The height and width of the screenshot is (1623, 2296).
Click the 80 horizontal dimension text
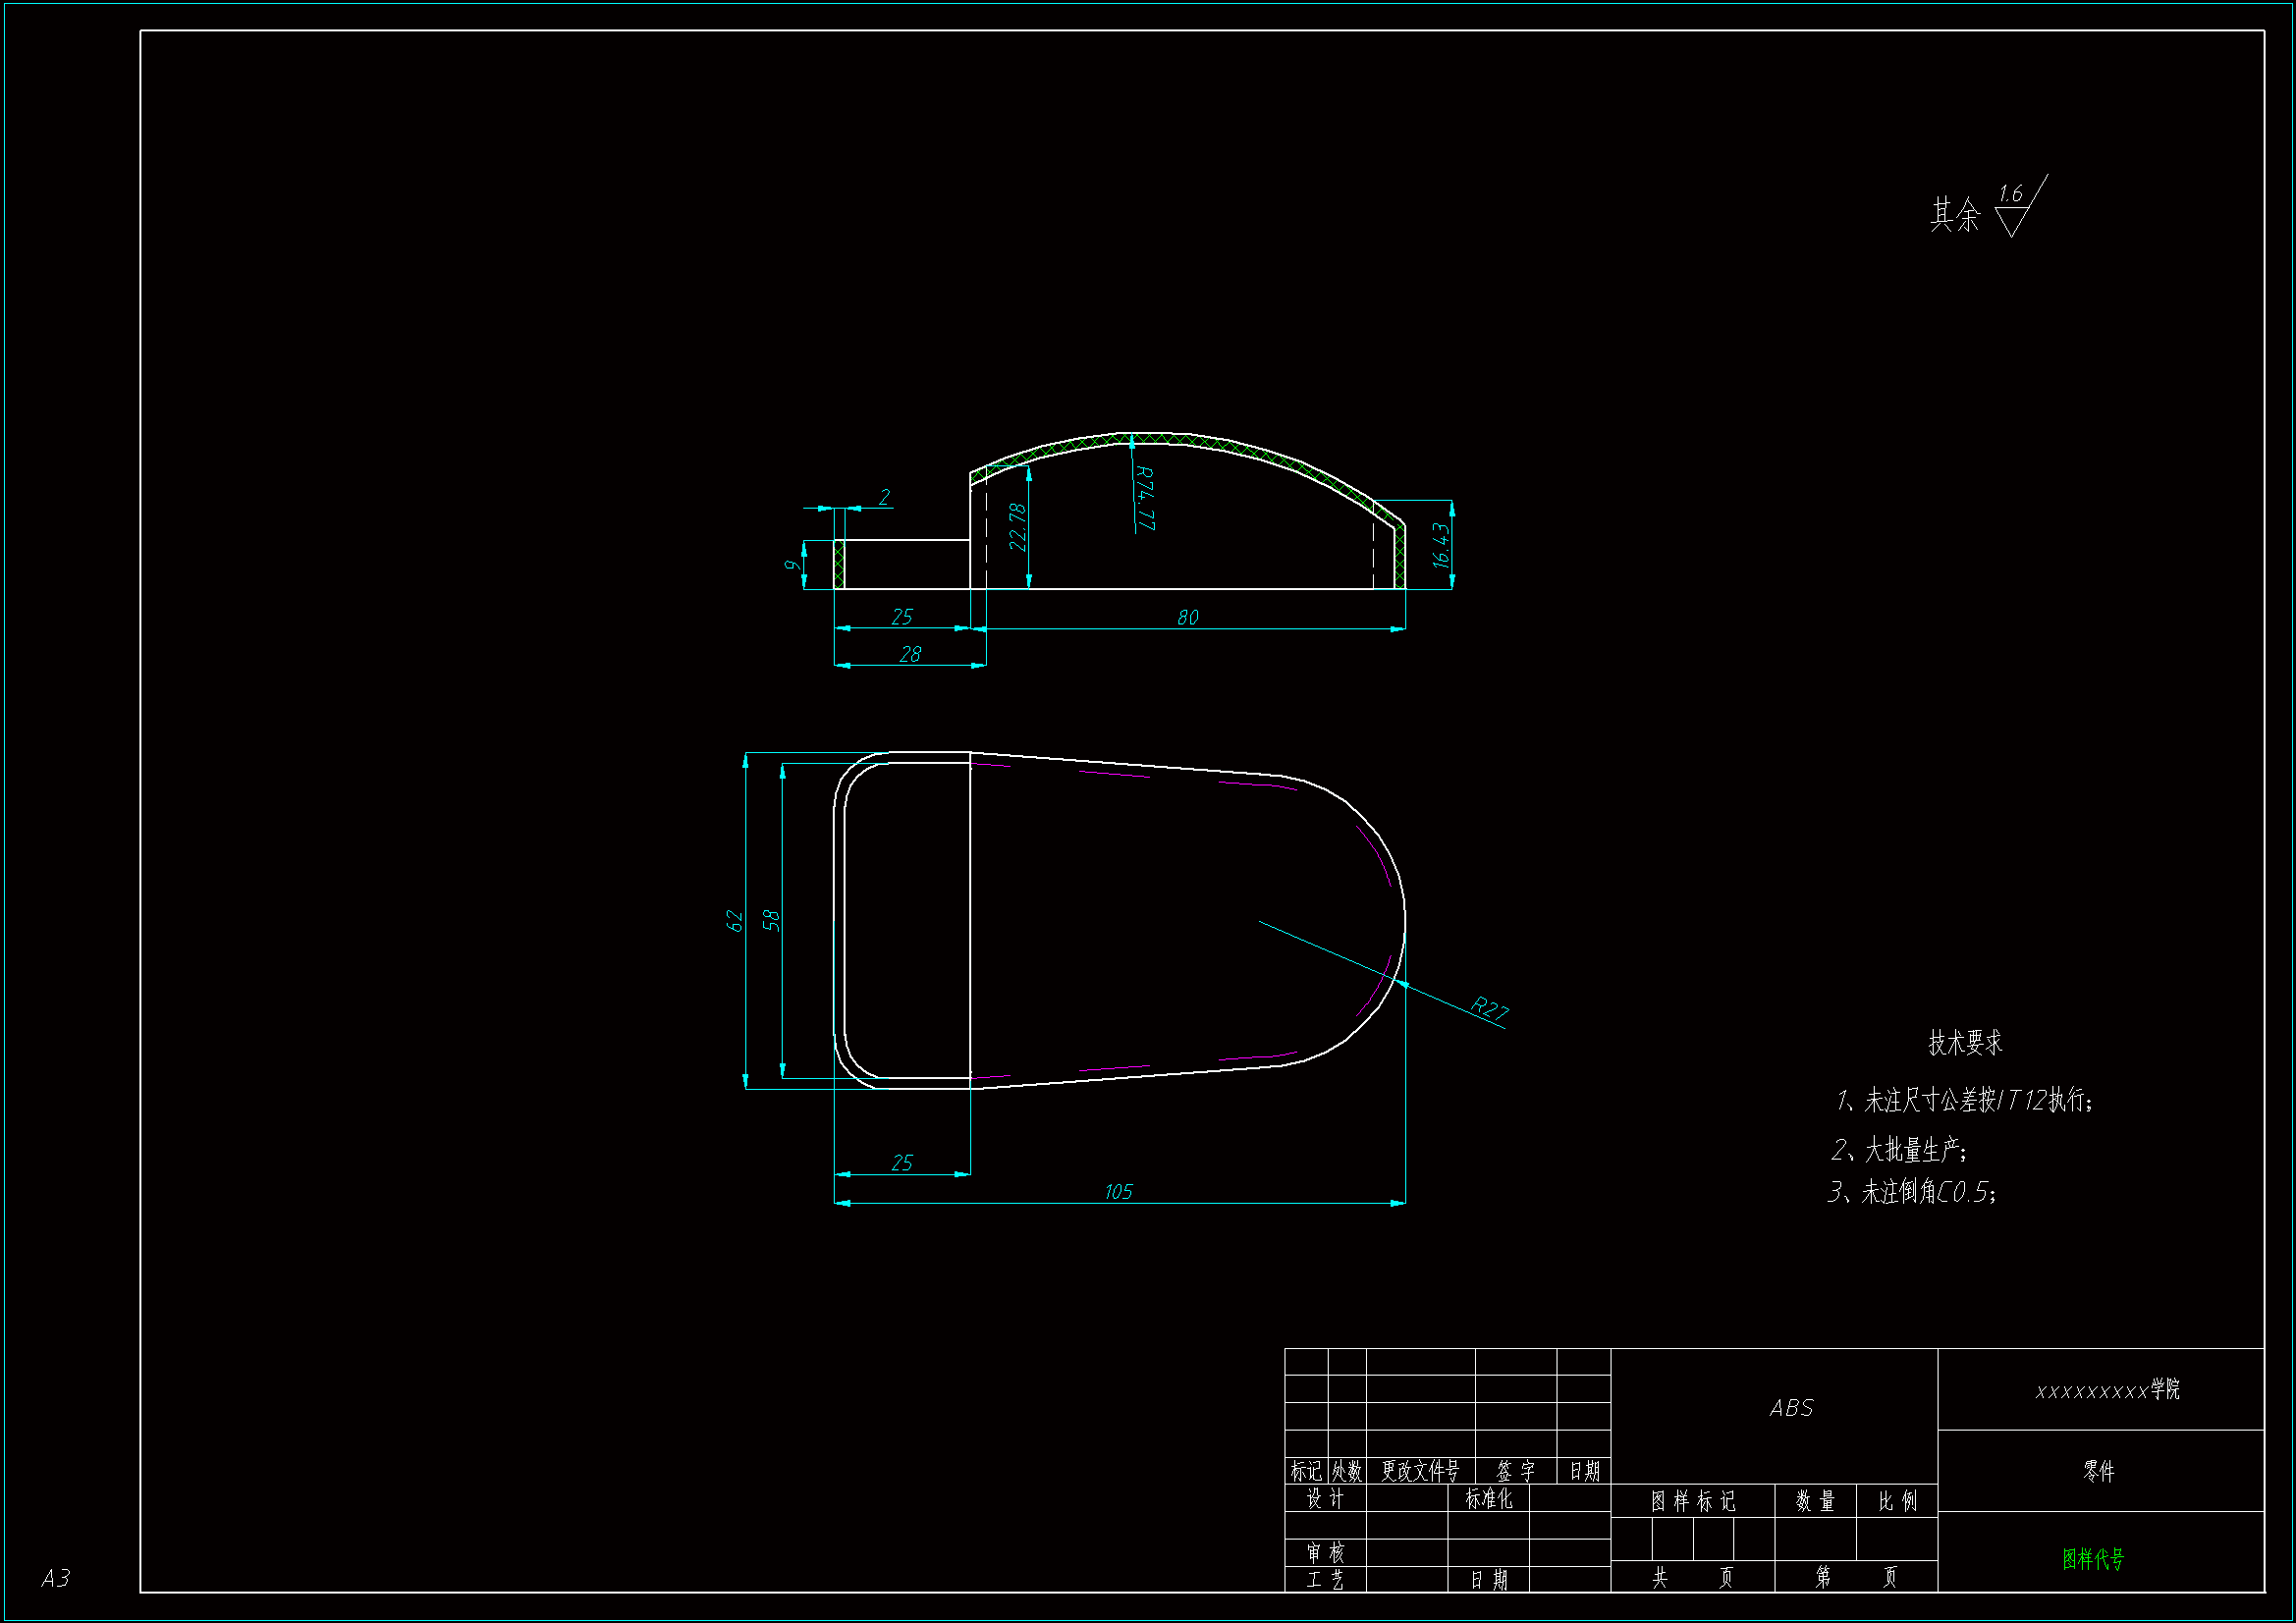(1187, 618)
